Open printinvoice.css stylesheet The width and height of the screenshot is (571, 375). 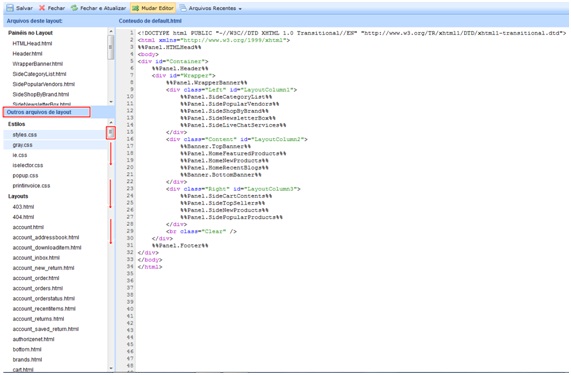click(x=31, y=186)
